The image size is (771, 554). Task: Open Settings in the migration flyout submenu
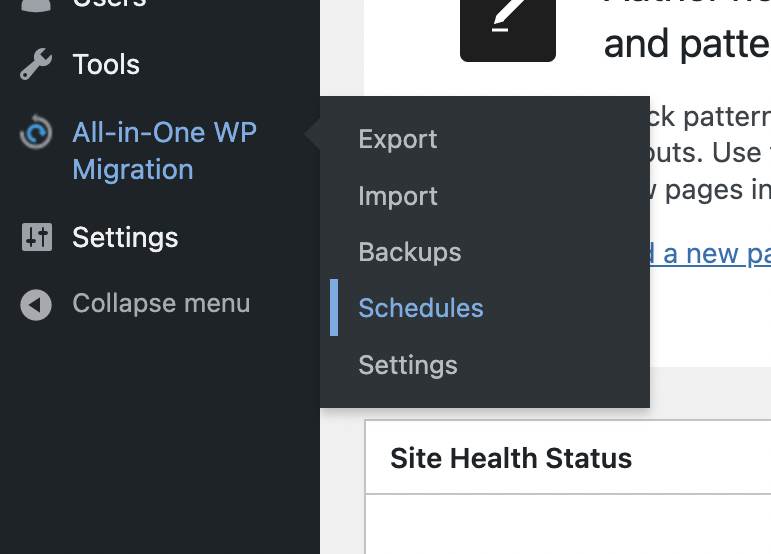[408, 365]
